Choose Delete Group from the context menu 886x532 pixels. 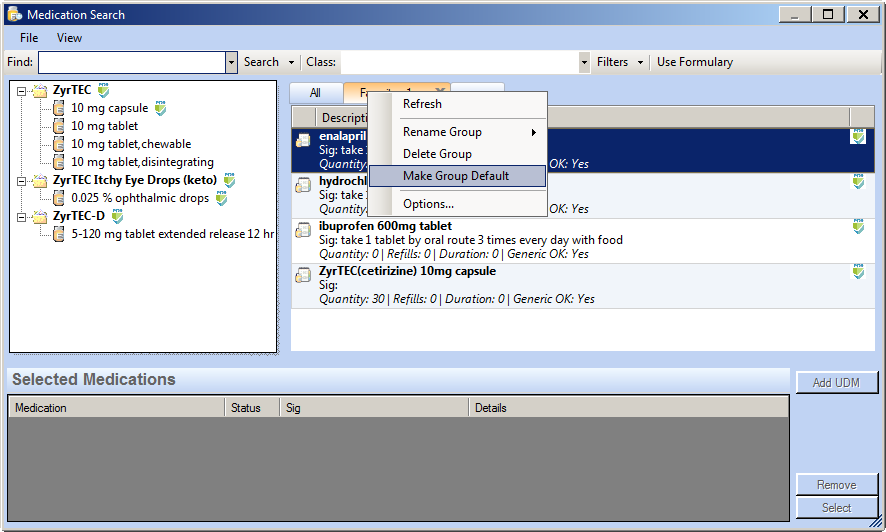tap(457, 154)
